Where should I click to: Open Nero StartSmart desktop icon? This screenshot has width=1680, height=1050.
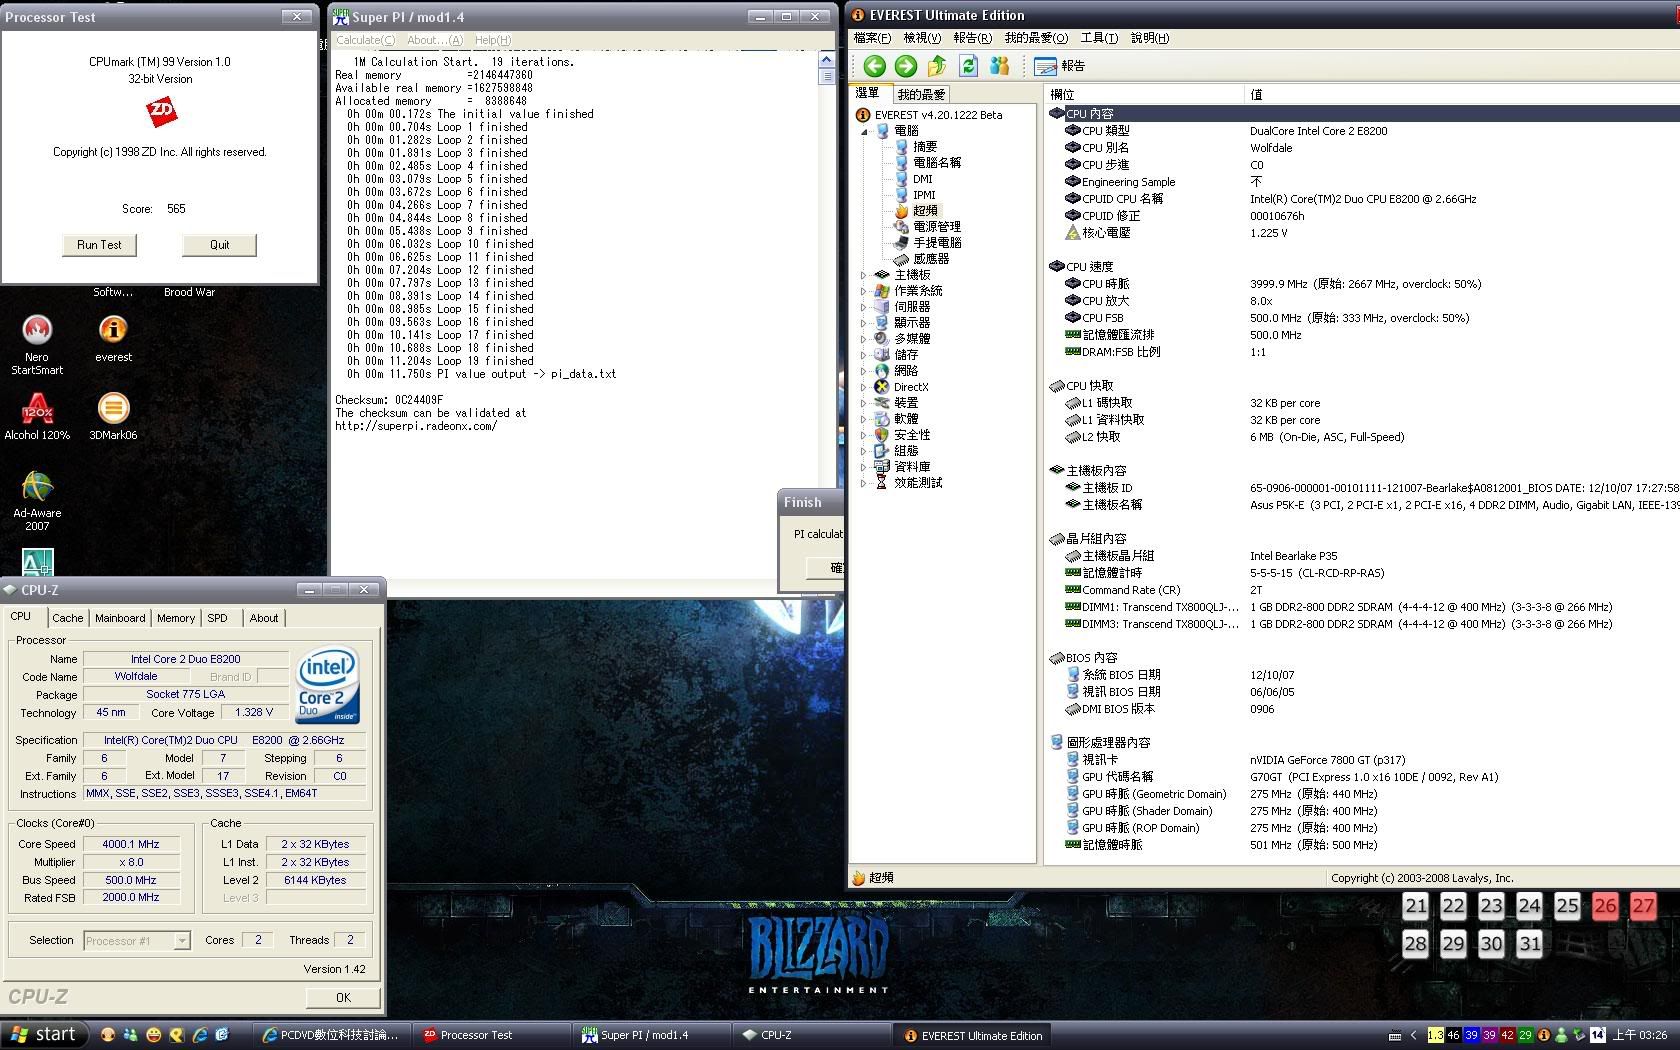[37, 343]
